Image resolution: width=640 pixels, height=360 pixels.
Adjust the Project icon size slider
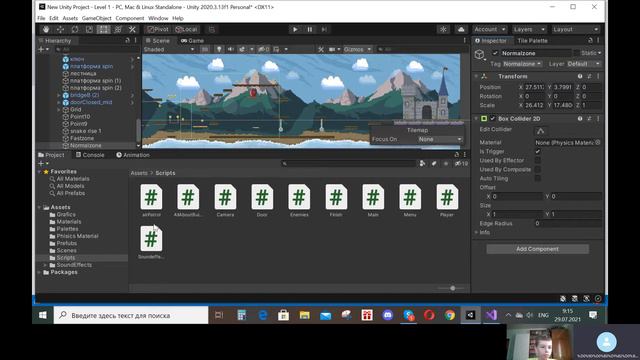[x=452, y=288]
